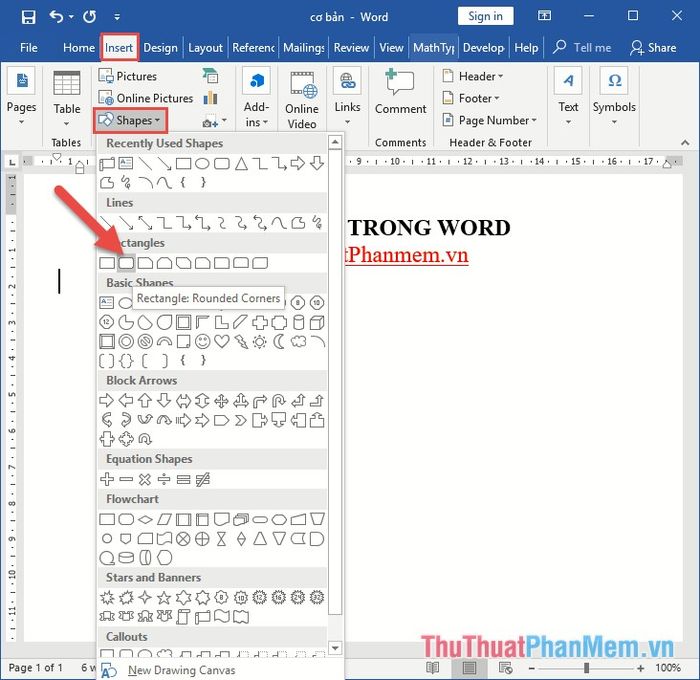
Task: Click the Tell me search box
Action: tap(582, 47)
